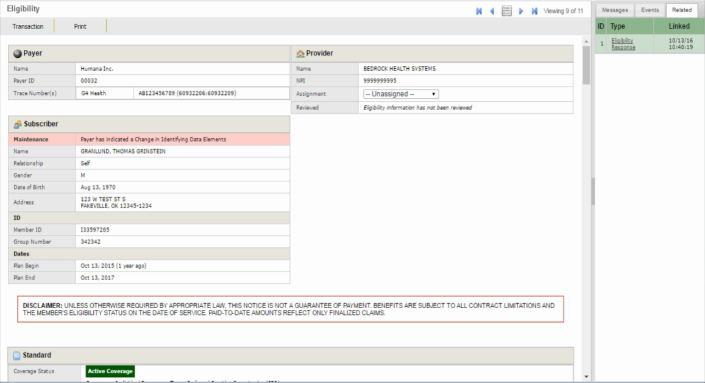
Task: Go to the next record arrow
Action: (521, 11)
